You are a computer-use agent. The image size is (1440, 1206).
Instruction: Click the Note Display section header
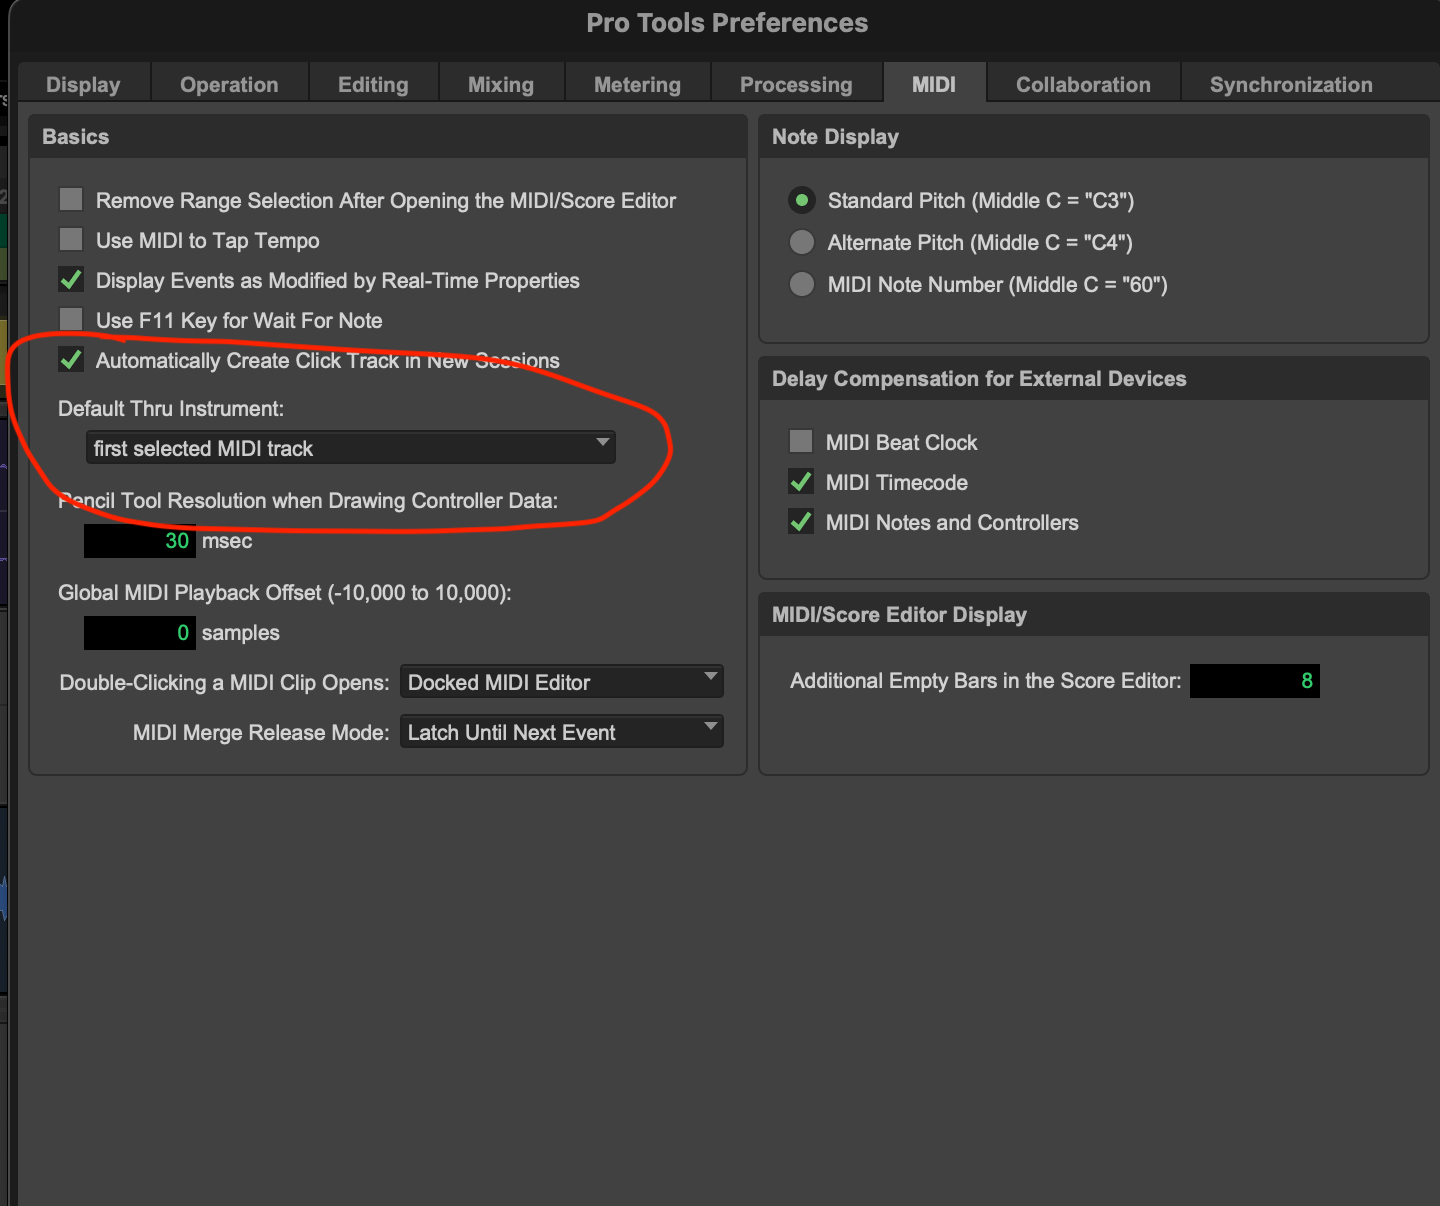coord(835,137)
